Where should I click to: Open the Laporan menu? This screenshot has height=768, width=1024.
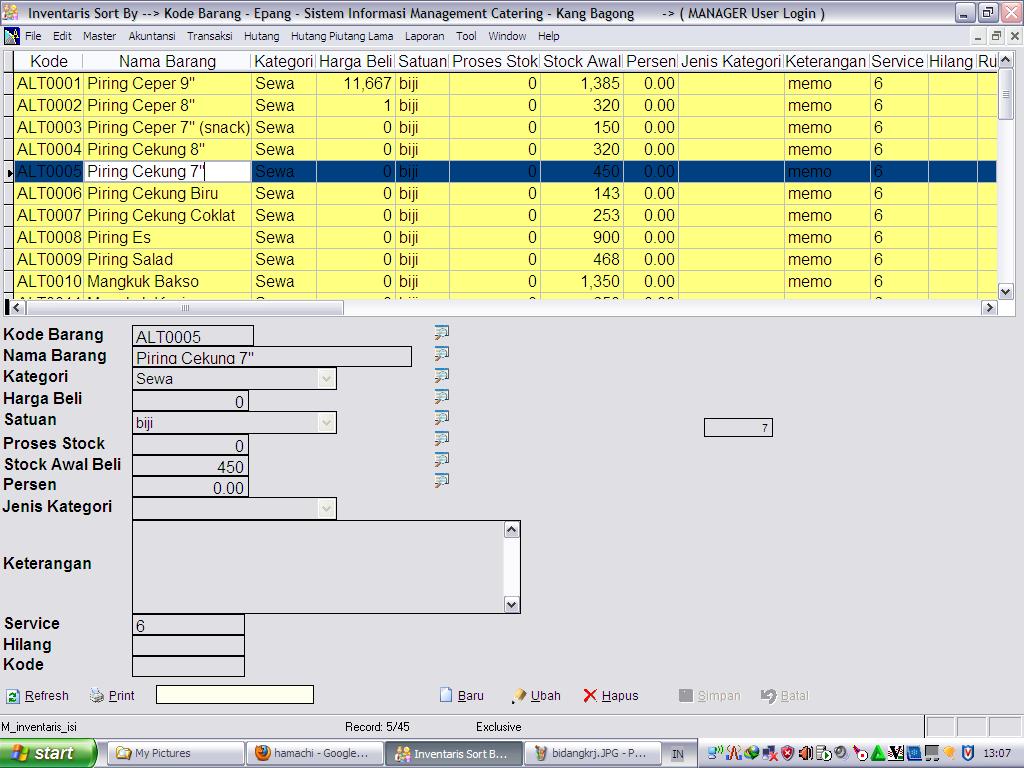[x=424, y=36]
